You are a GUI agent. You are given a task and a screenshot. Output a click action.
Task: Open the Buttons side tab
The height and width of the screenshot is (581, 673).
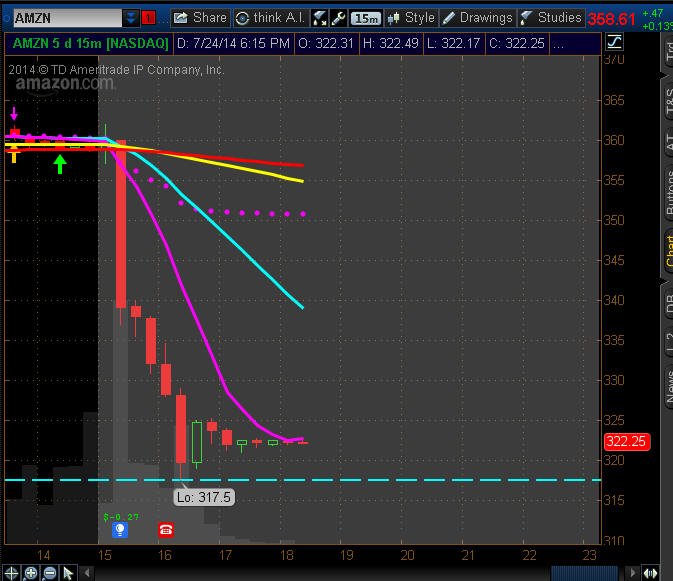click(668, 191)
